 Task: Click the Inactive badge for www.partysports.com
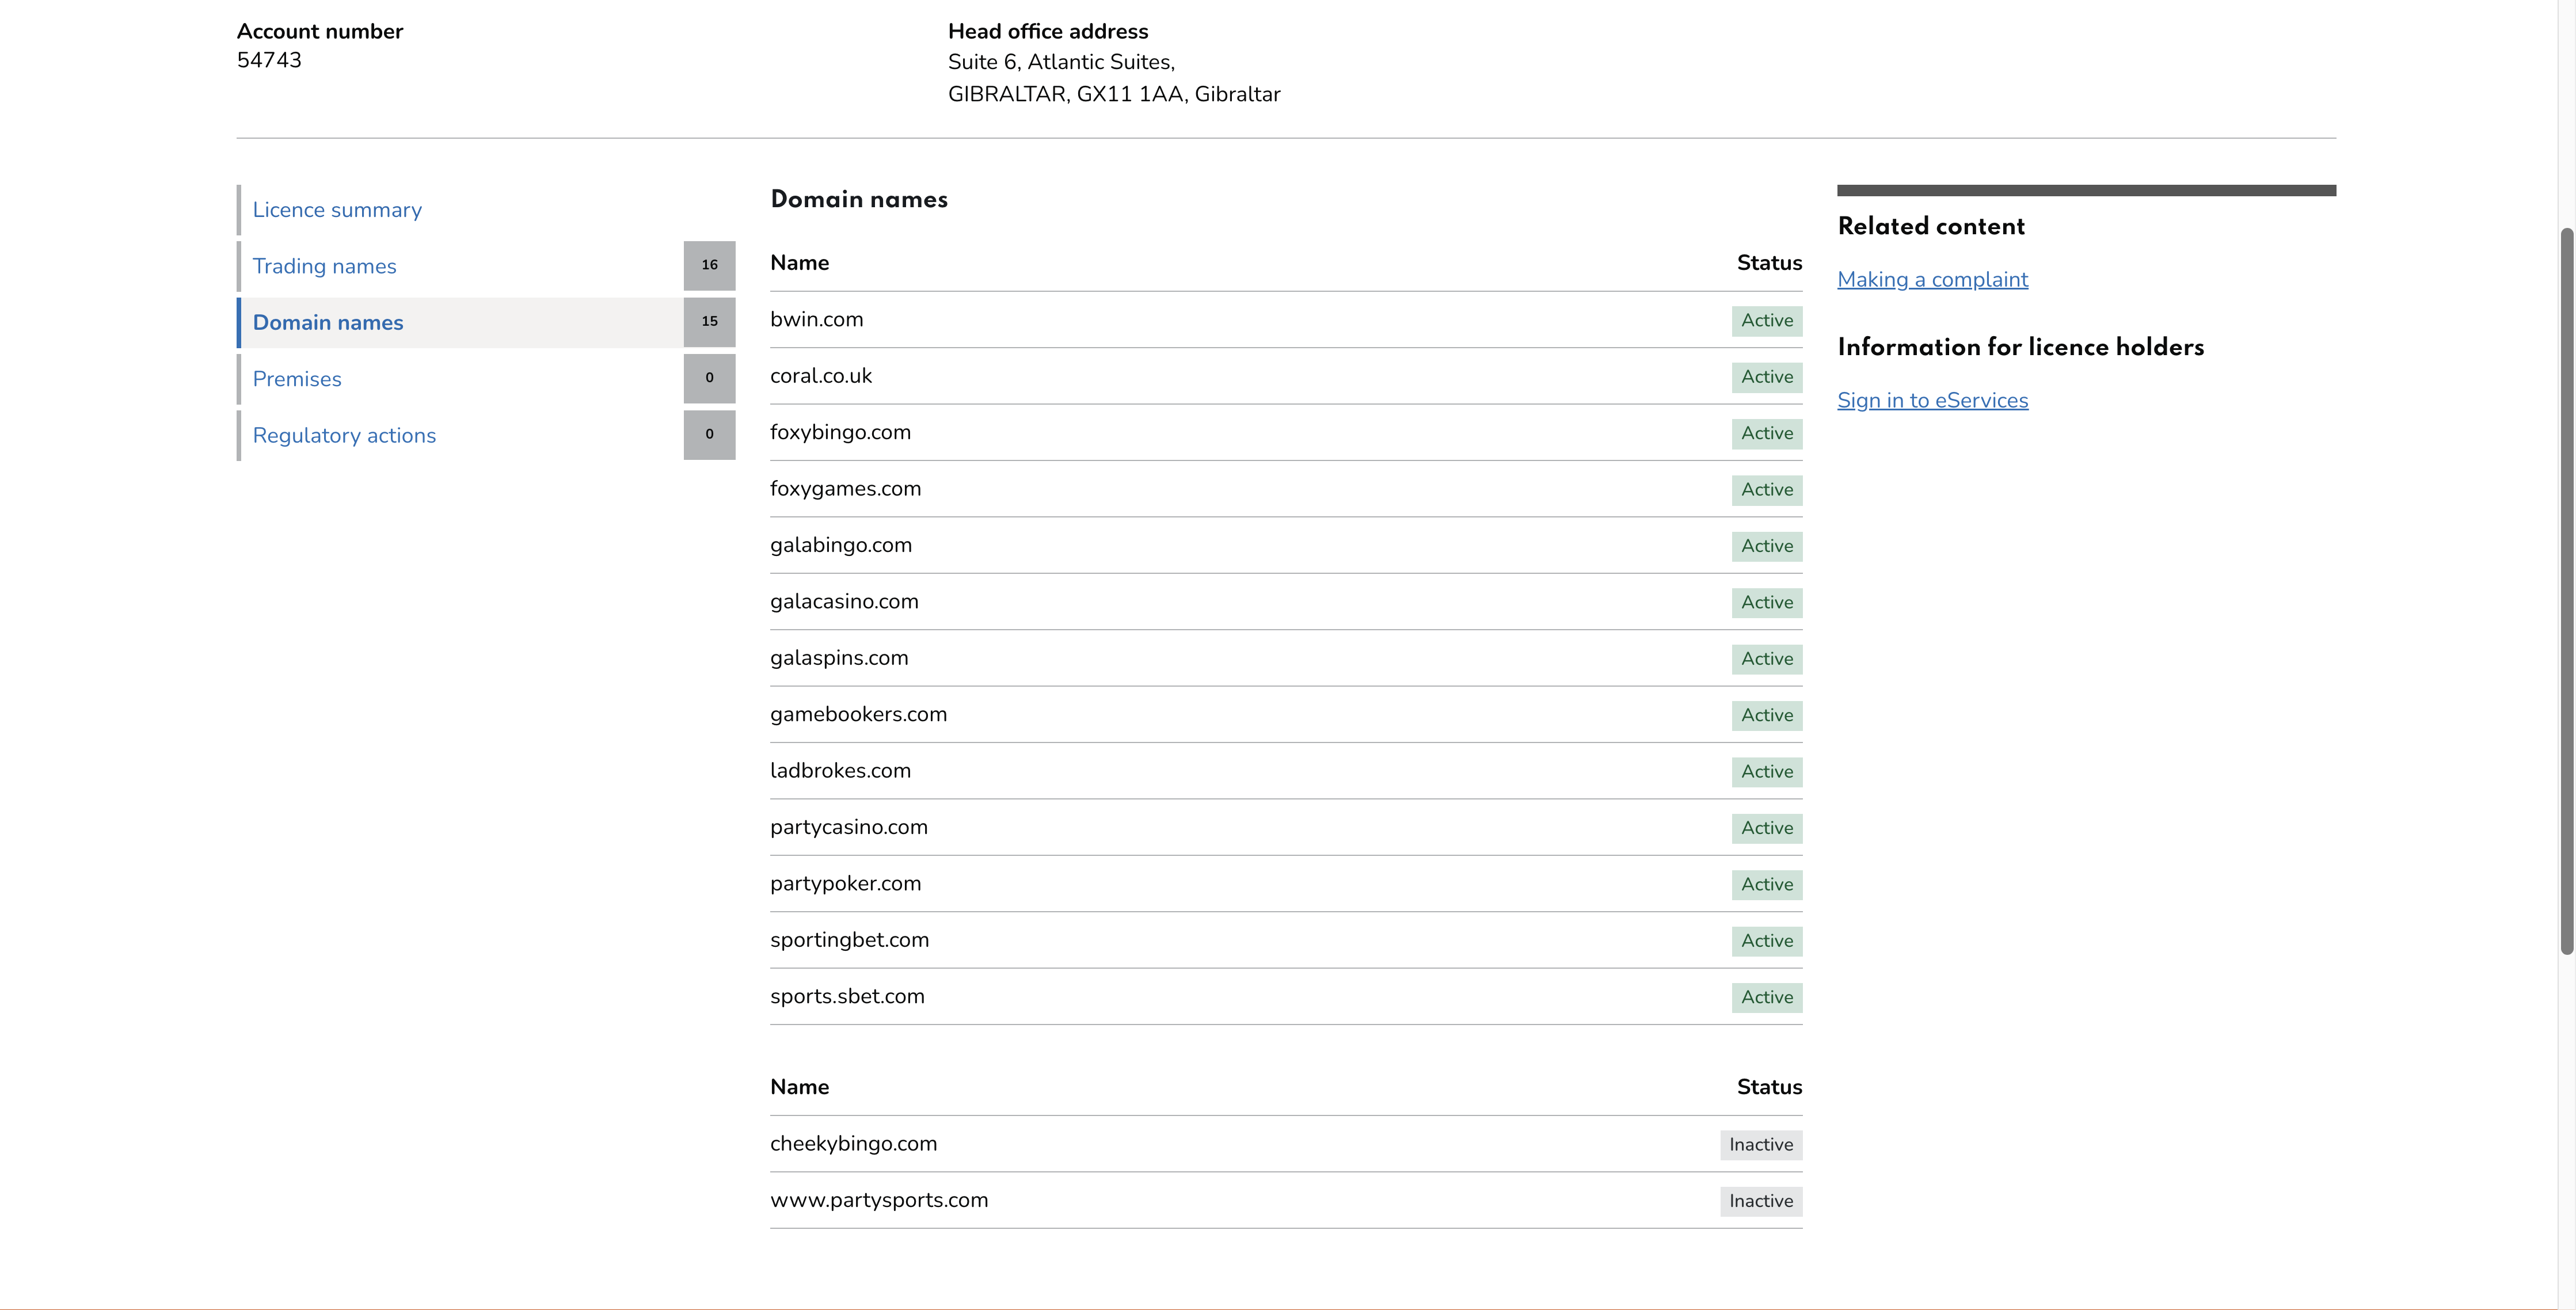(1761, 1201)
